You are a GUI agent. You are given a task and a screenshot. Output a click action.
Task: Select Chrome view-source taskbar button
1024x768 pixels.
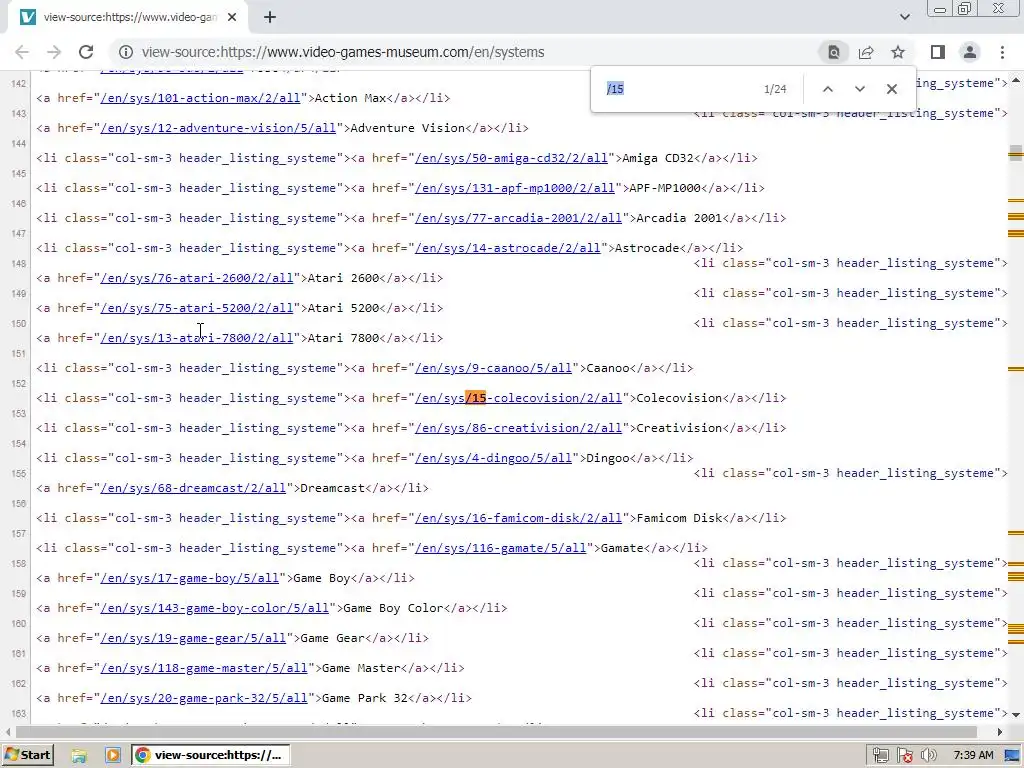click(x=210, y=756)
